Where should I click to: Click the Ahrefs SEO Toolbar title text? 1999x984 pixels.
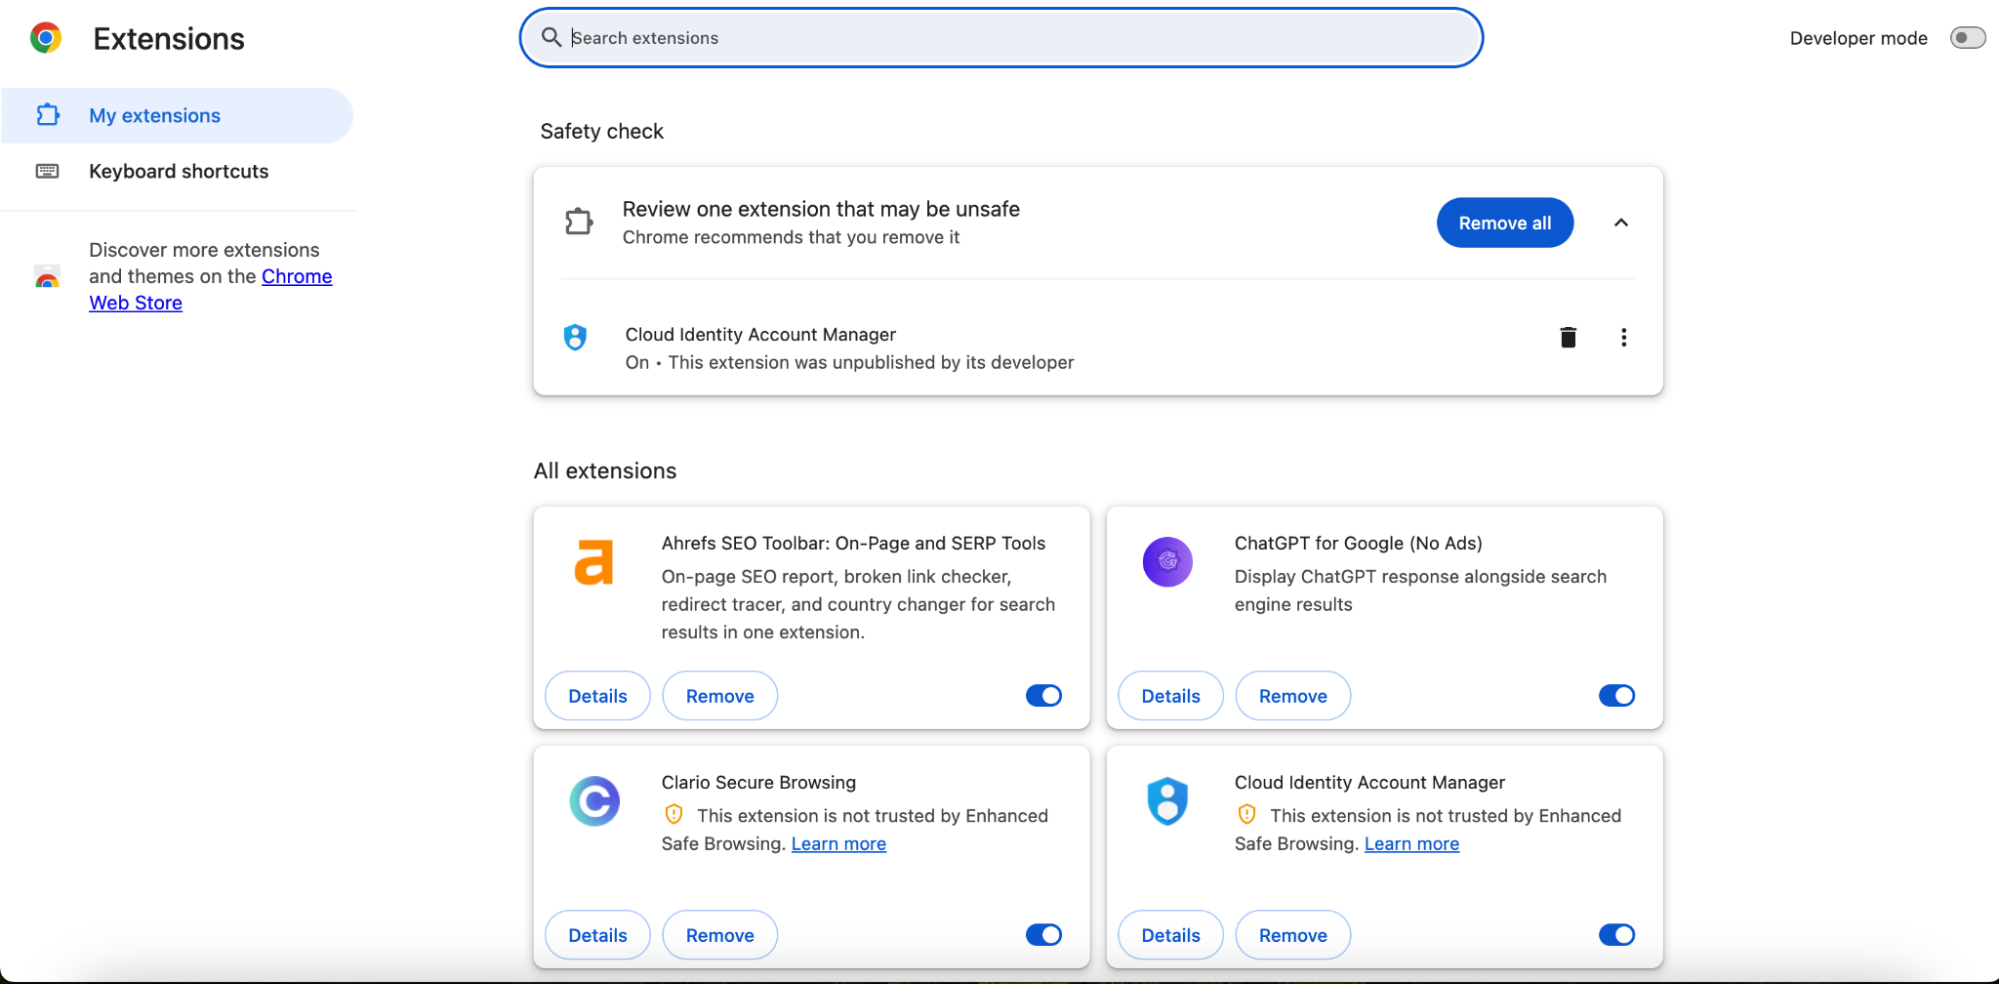tap(853, 543)
